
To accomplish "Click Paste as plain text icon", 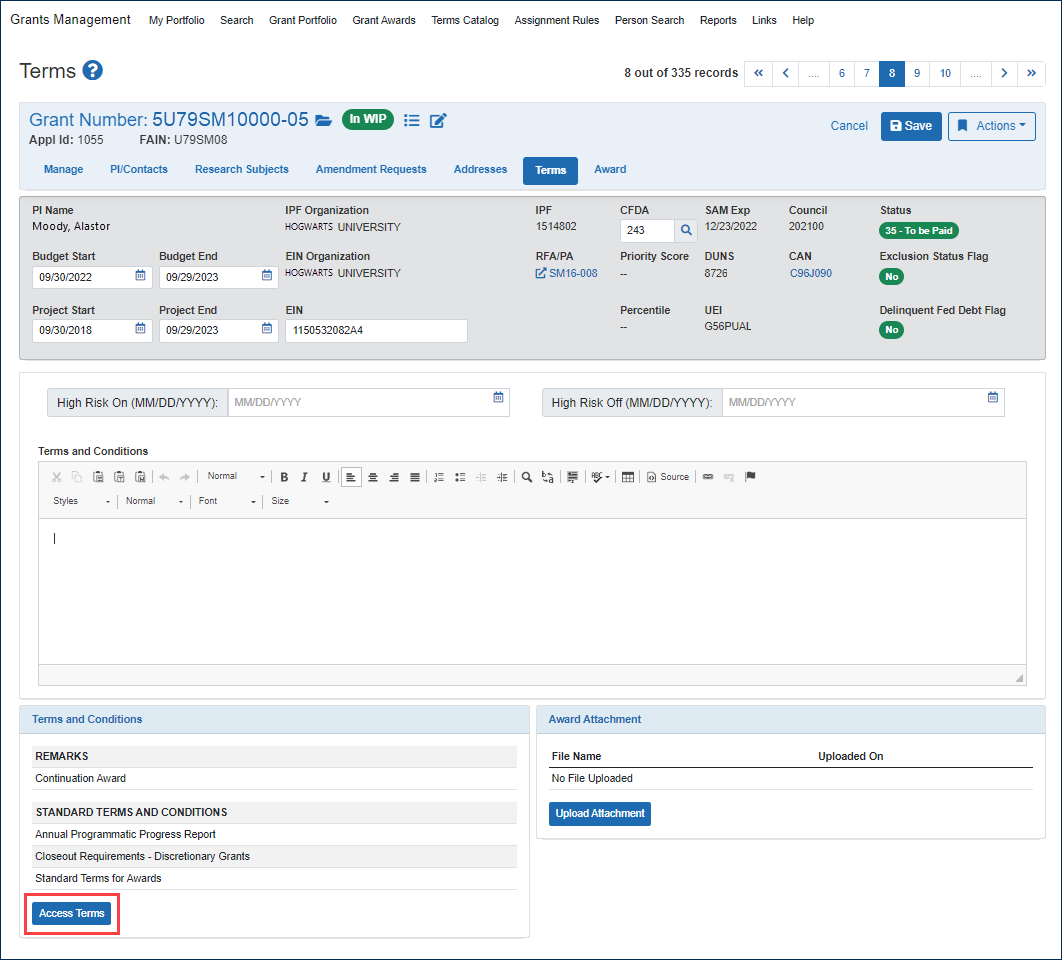I will tap(119, 477).
